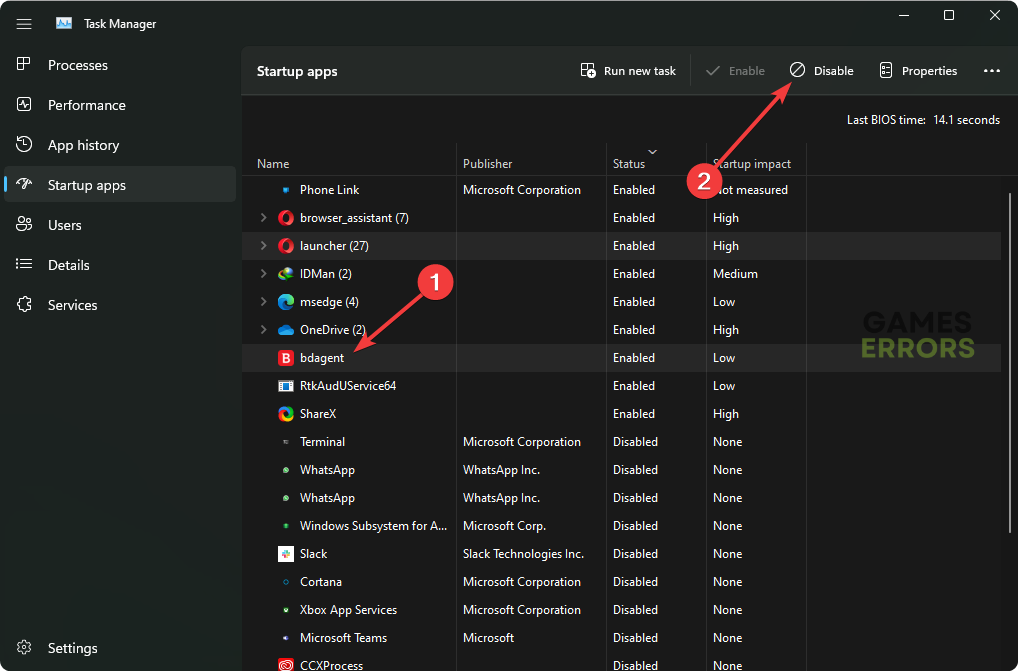Expand the browser_assistant group
1018x671 pixels.
pyautogui.click(x=263, y=218)
